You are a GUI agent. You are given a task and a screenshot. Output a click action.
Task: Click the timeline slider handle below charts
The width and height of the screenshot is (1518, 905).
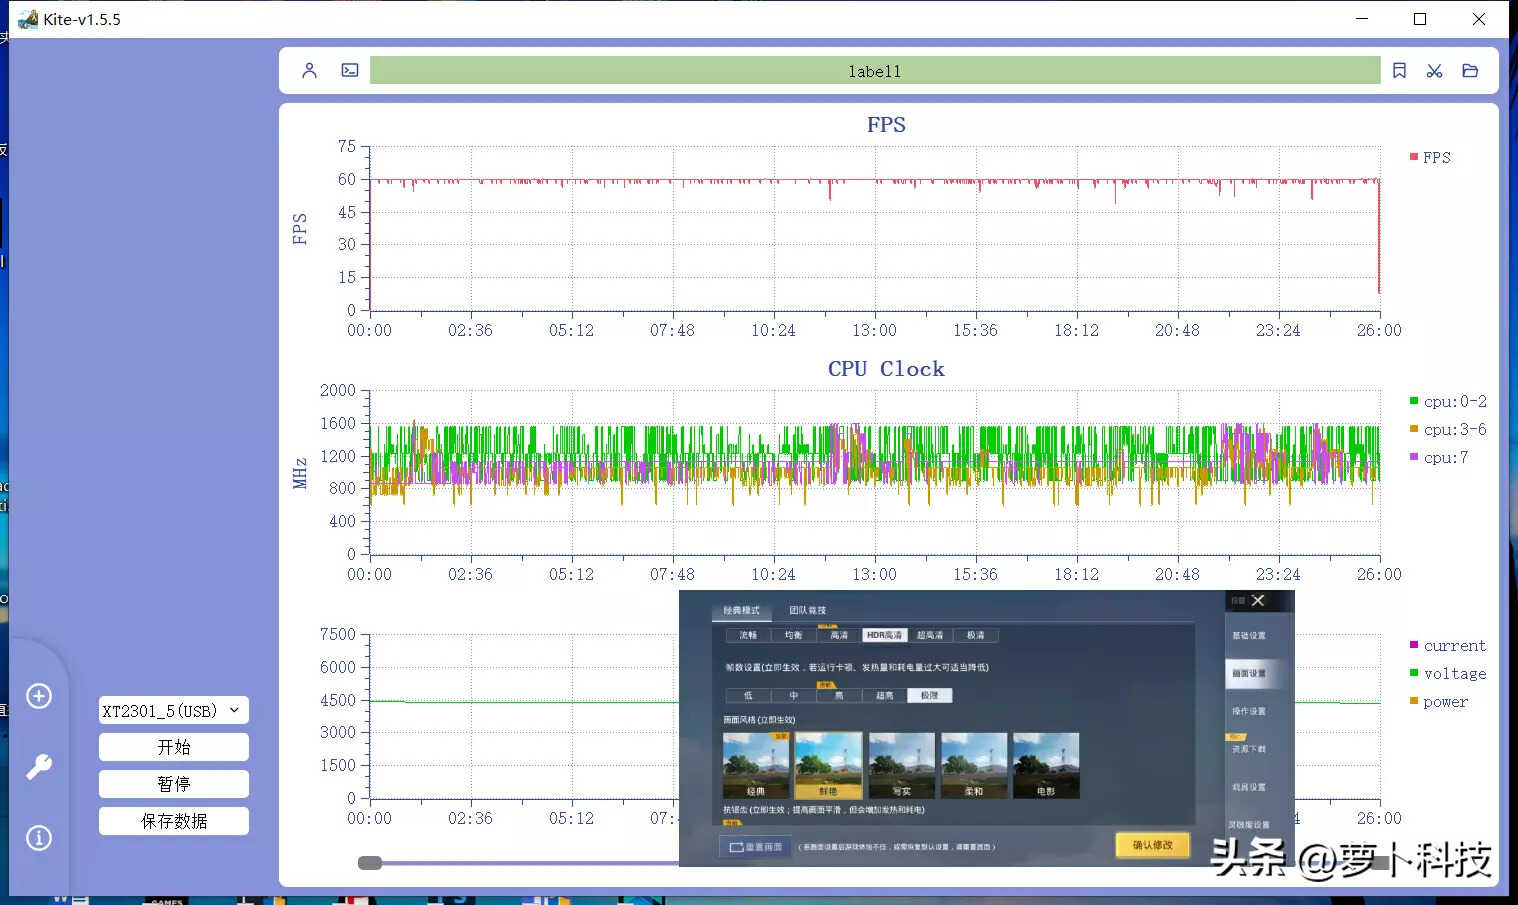(x=370, y=863)
